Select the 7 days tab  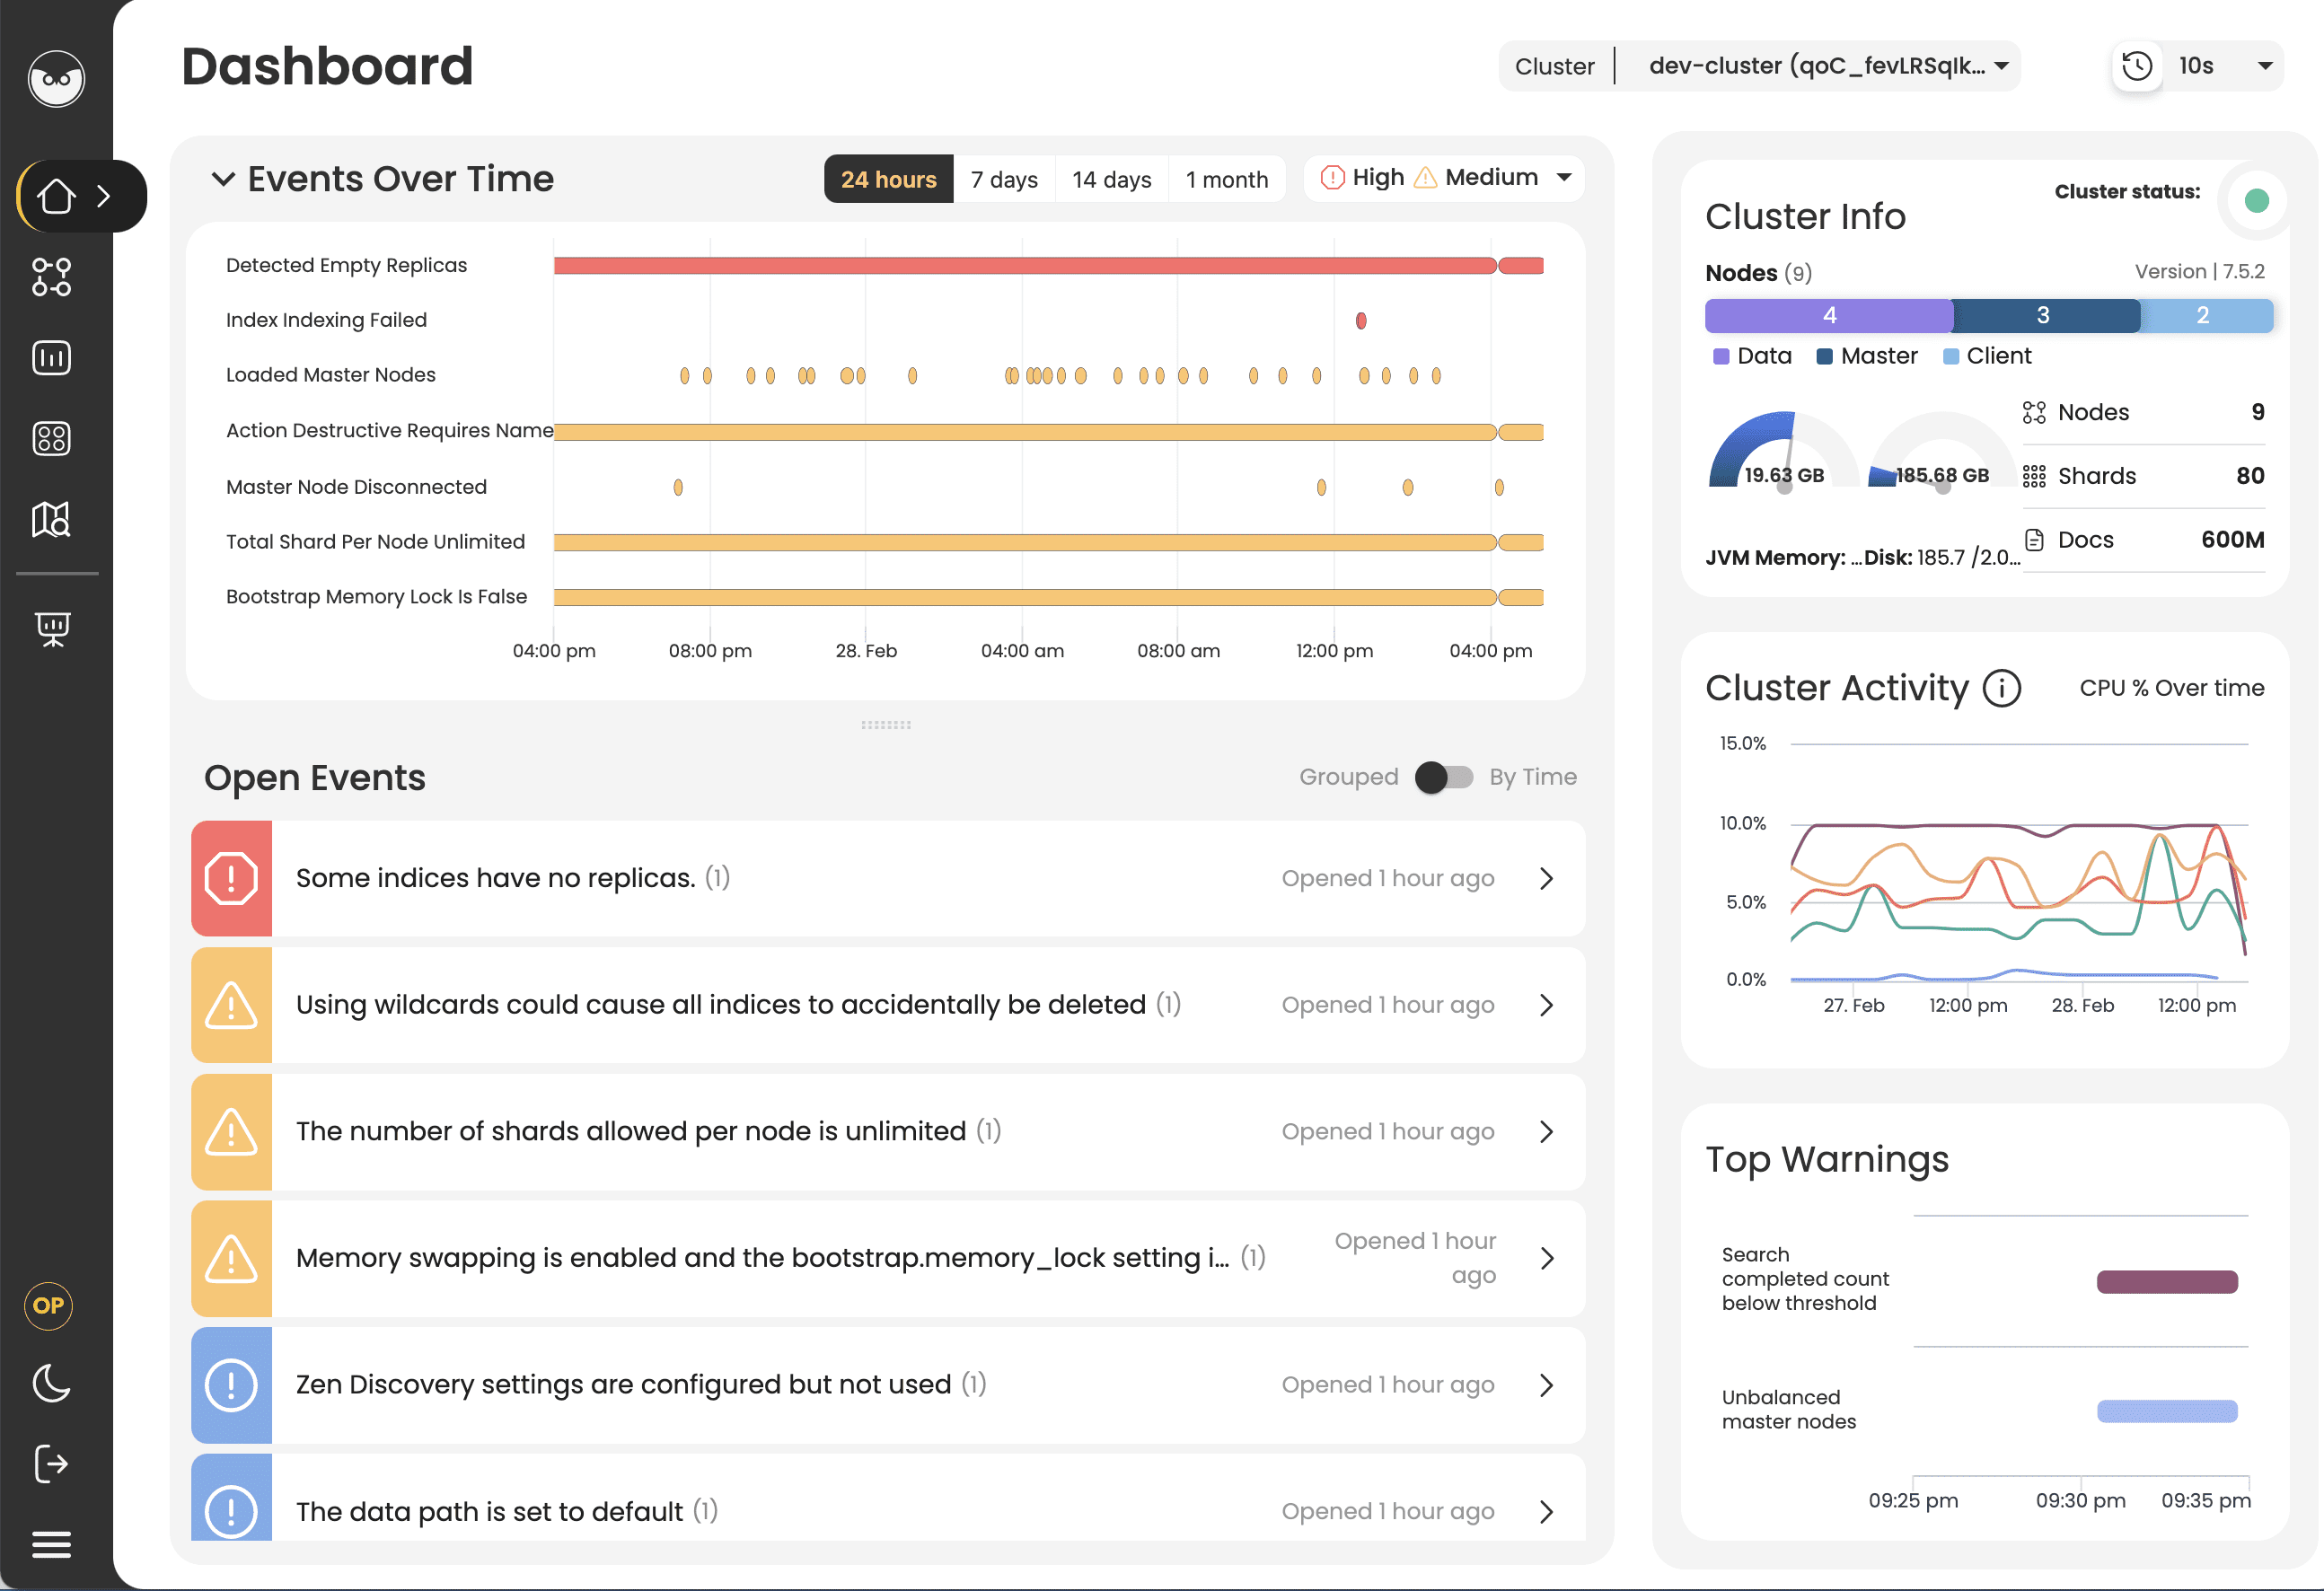(1003, 179)
